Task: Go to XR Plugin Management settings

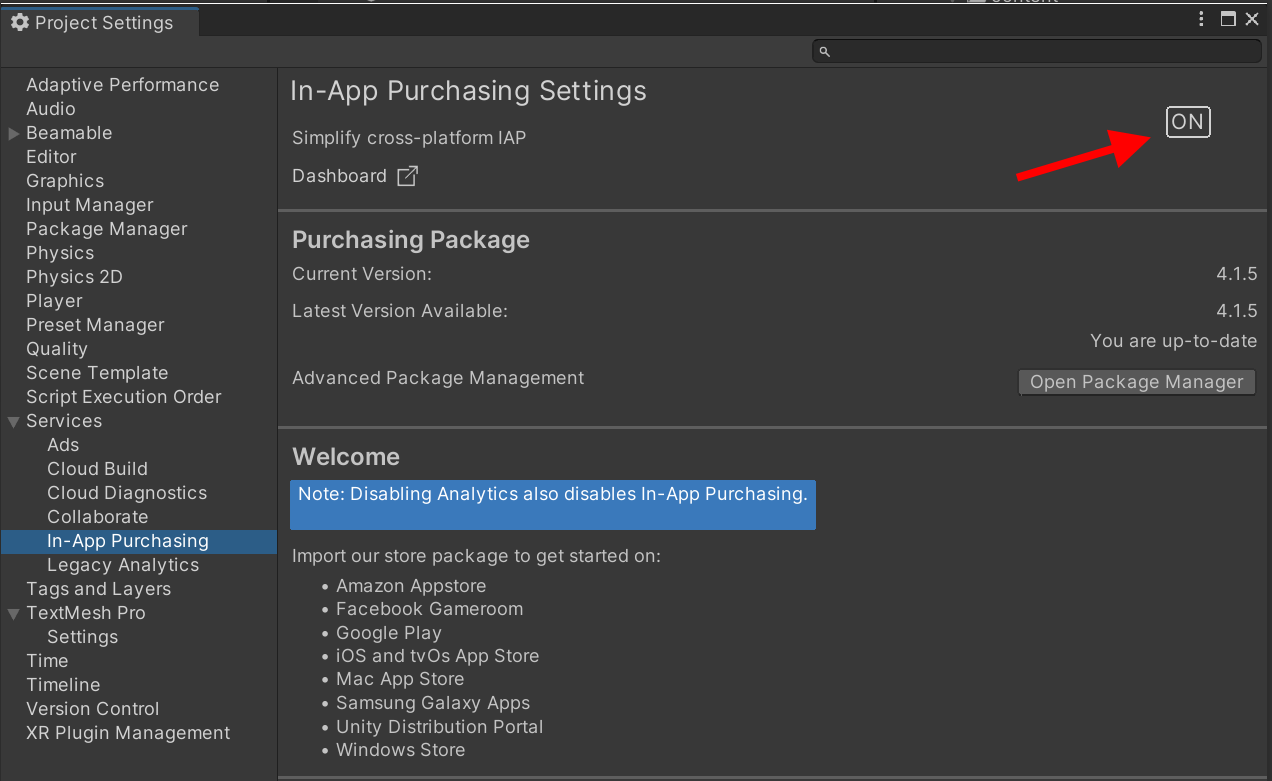Action: point(128,733)
